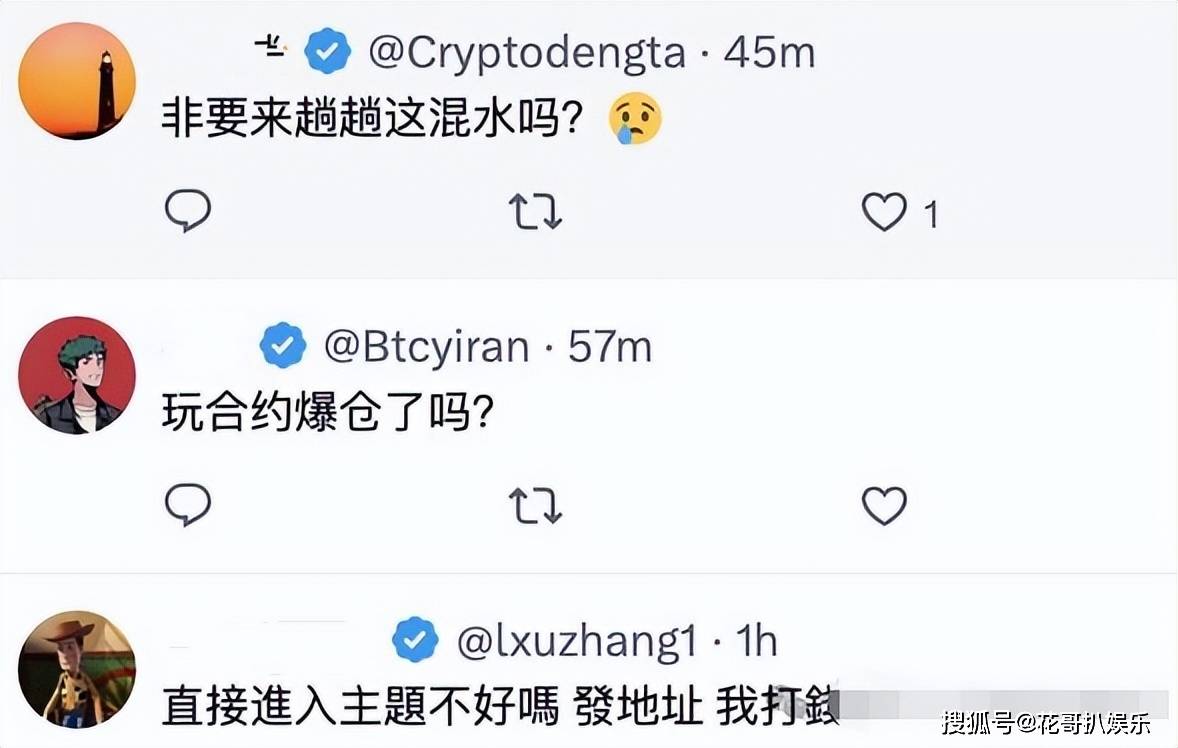Click the reply icon under @Cryptodengta's comment
The width and height of the screenshot is (1178, 748).
[x=187, y=211]
